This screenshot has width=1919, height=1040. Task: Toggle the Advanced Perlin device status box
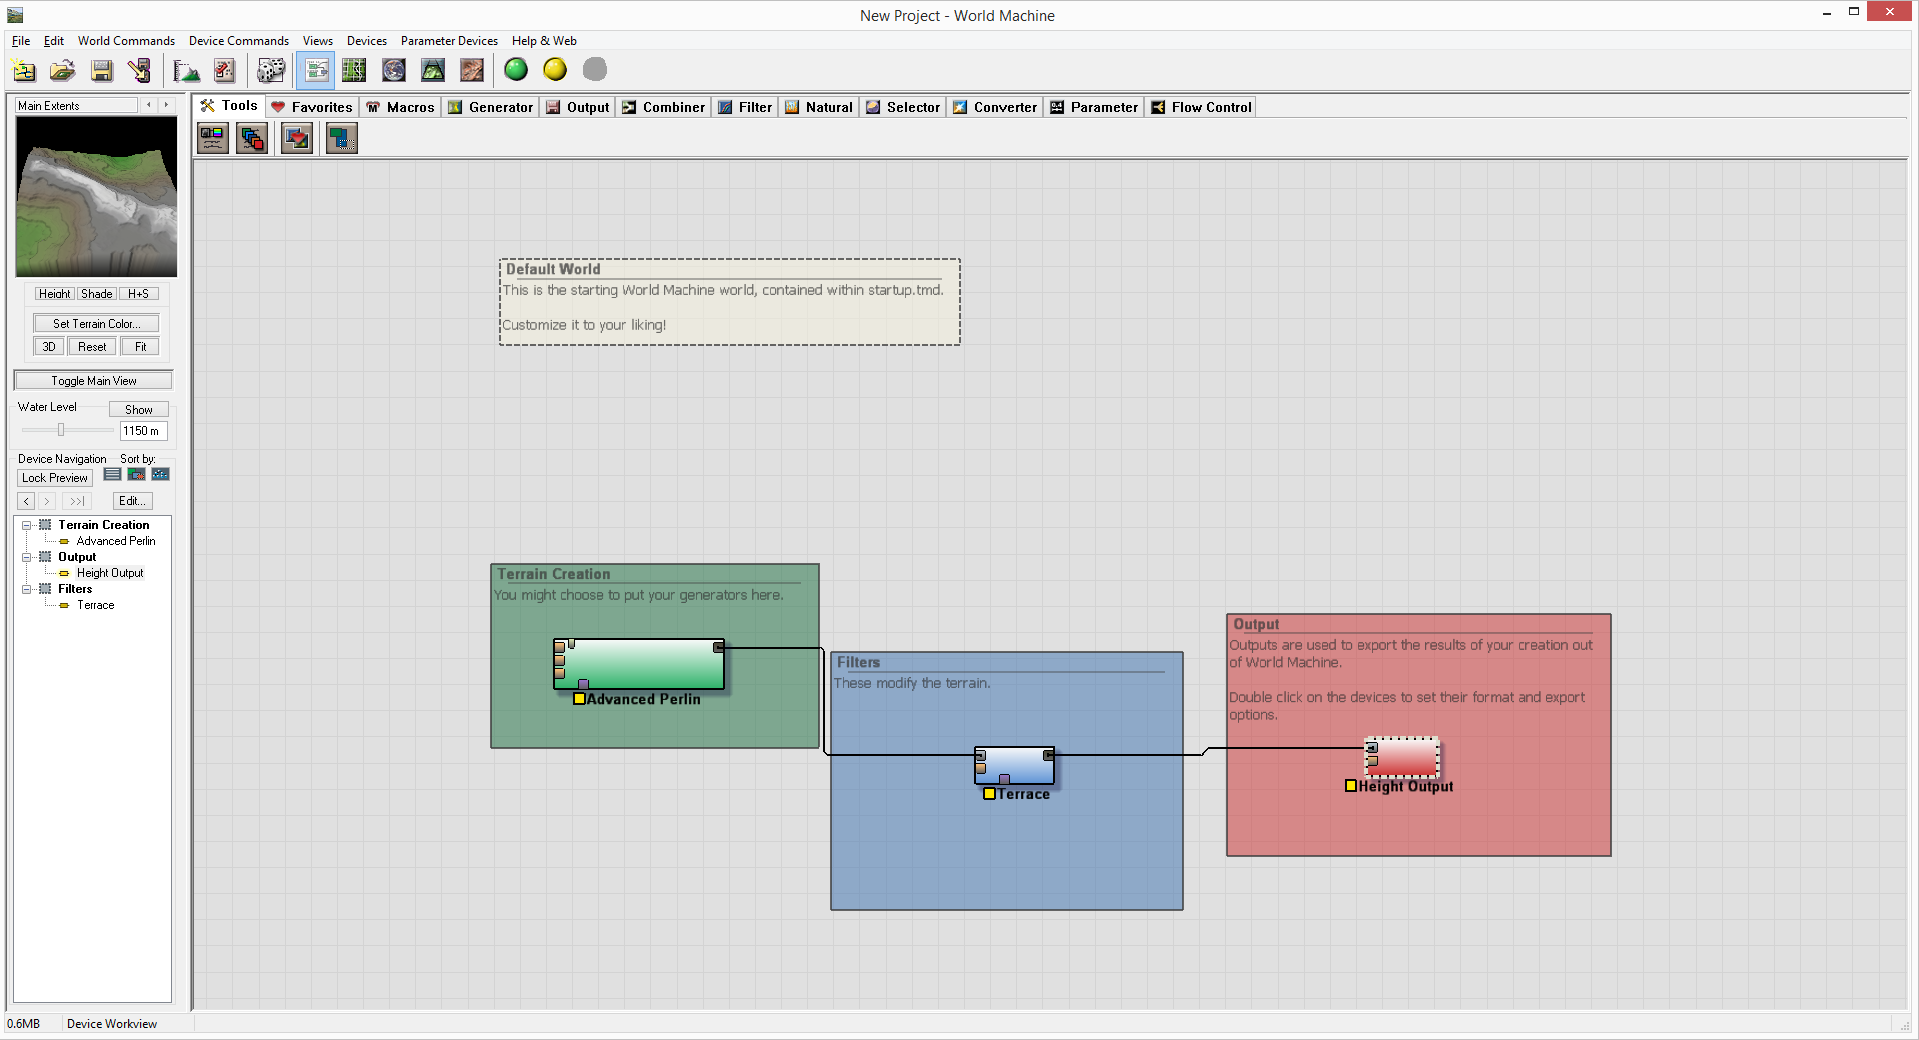click(x=579, y=699)
